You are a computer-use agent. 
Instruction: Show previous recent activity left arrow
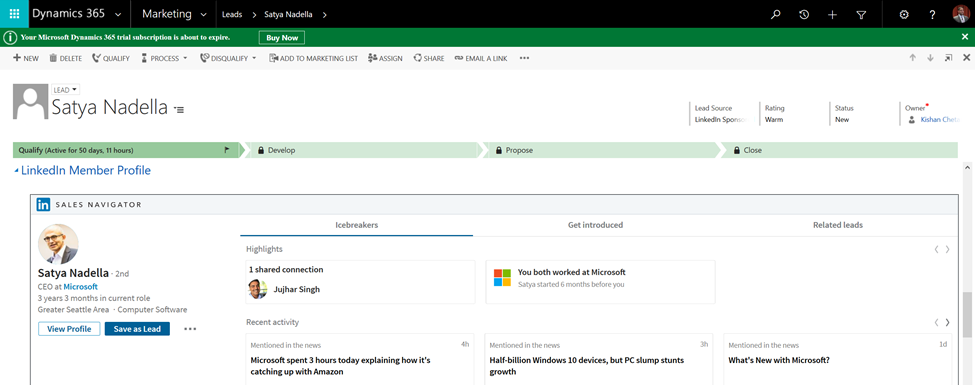(936, 323)
